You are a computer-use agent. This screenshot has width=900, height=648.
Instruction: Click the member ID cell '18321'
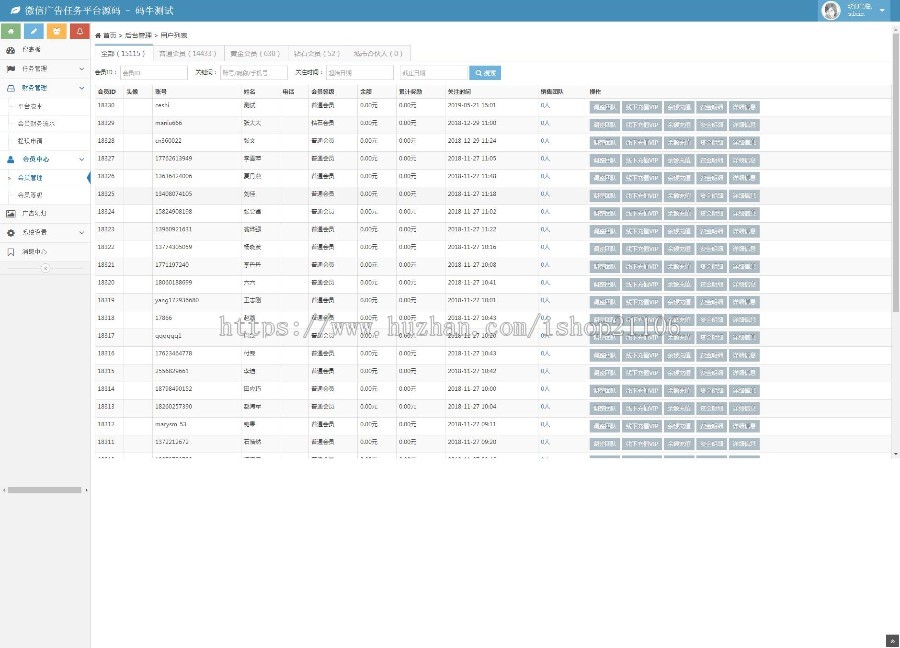point(106,265)
